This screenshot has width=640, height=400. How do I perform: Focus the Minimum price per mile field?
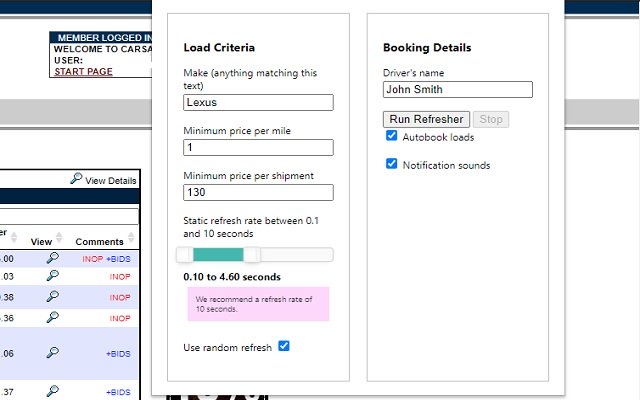tap(258, 147)
